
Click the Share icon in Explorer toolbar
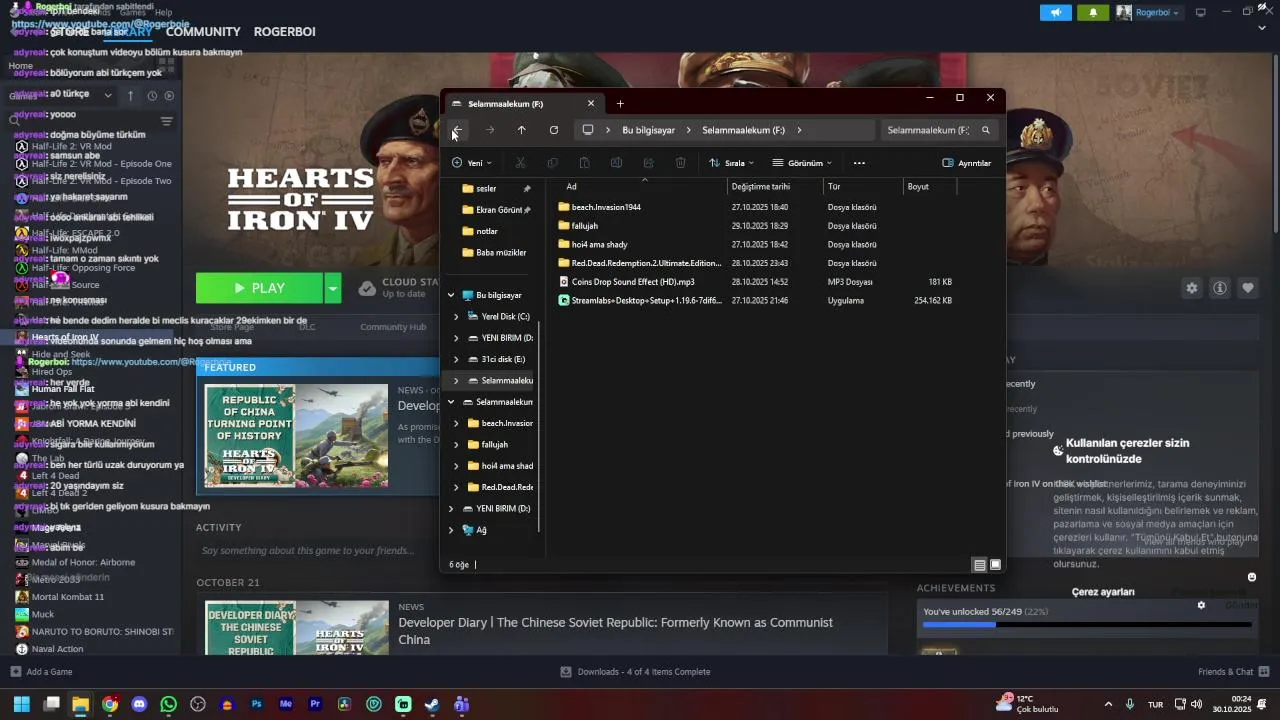(648, 163)
